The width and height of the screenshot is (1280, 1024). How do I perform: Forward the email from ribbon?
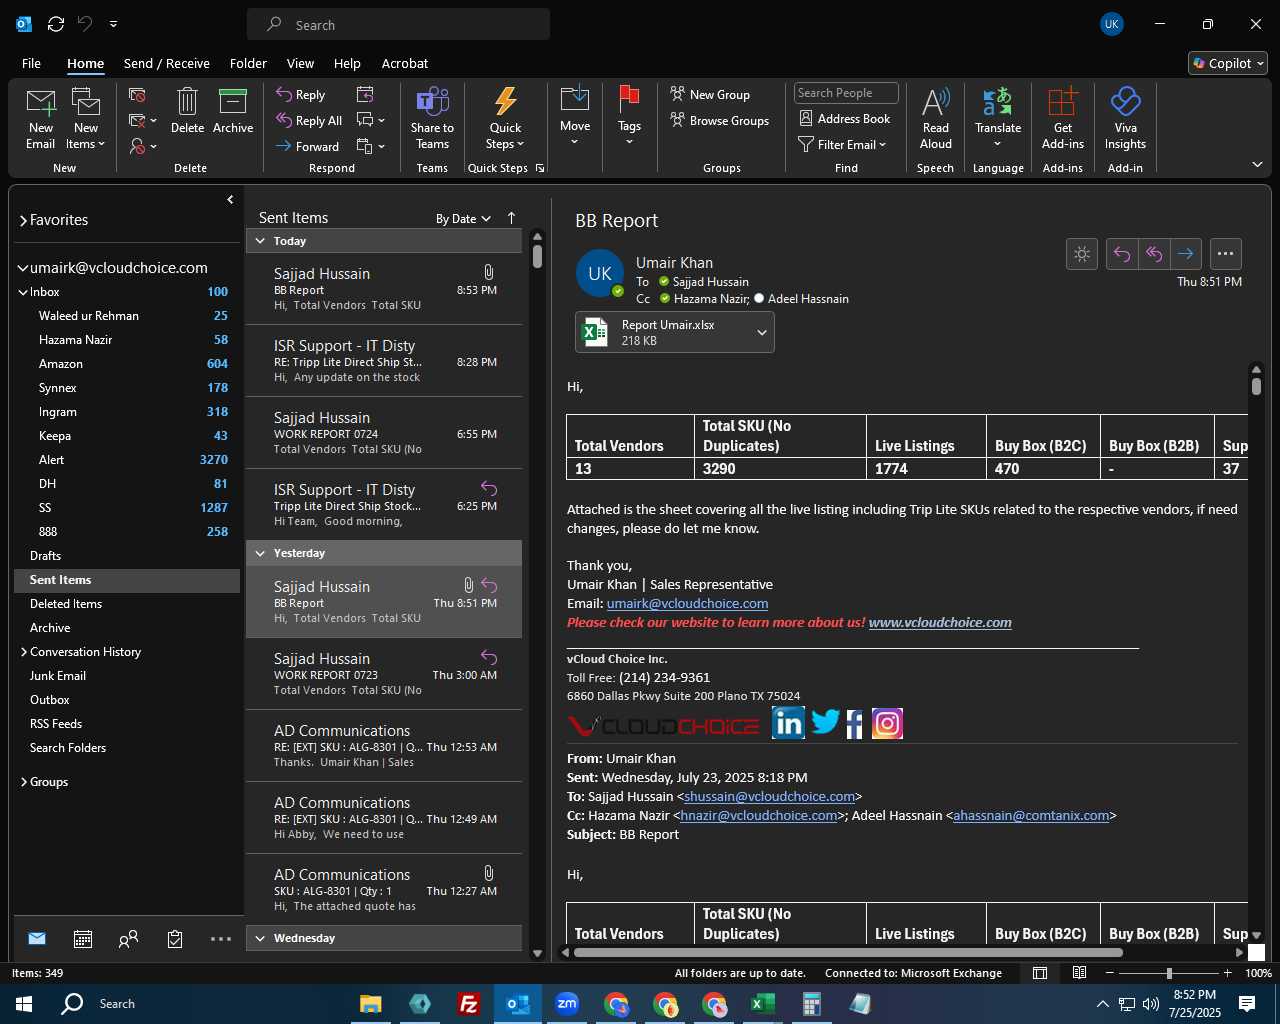(308, 147)
